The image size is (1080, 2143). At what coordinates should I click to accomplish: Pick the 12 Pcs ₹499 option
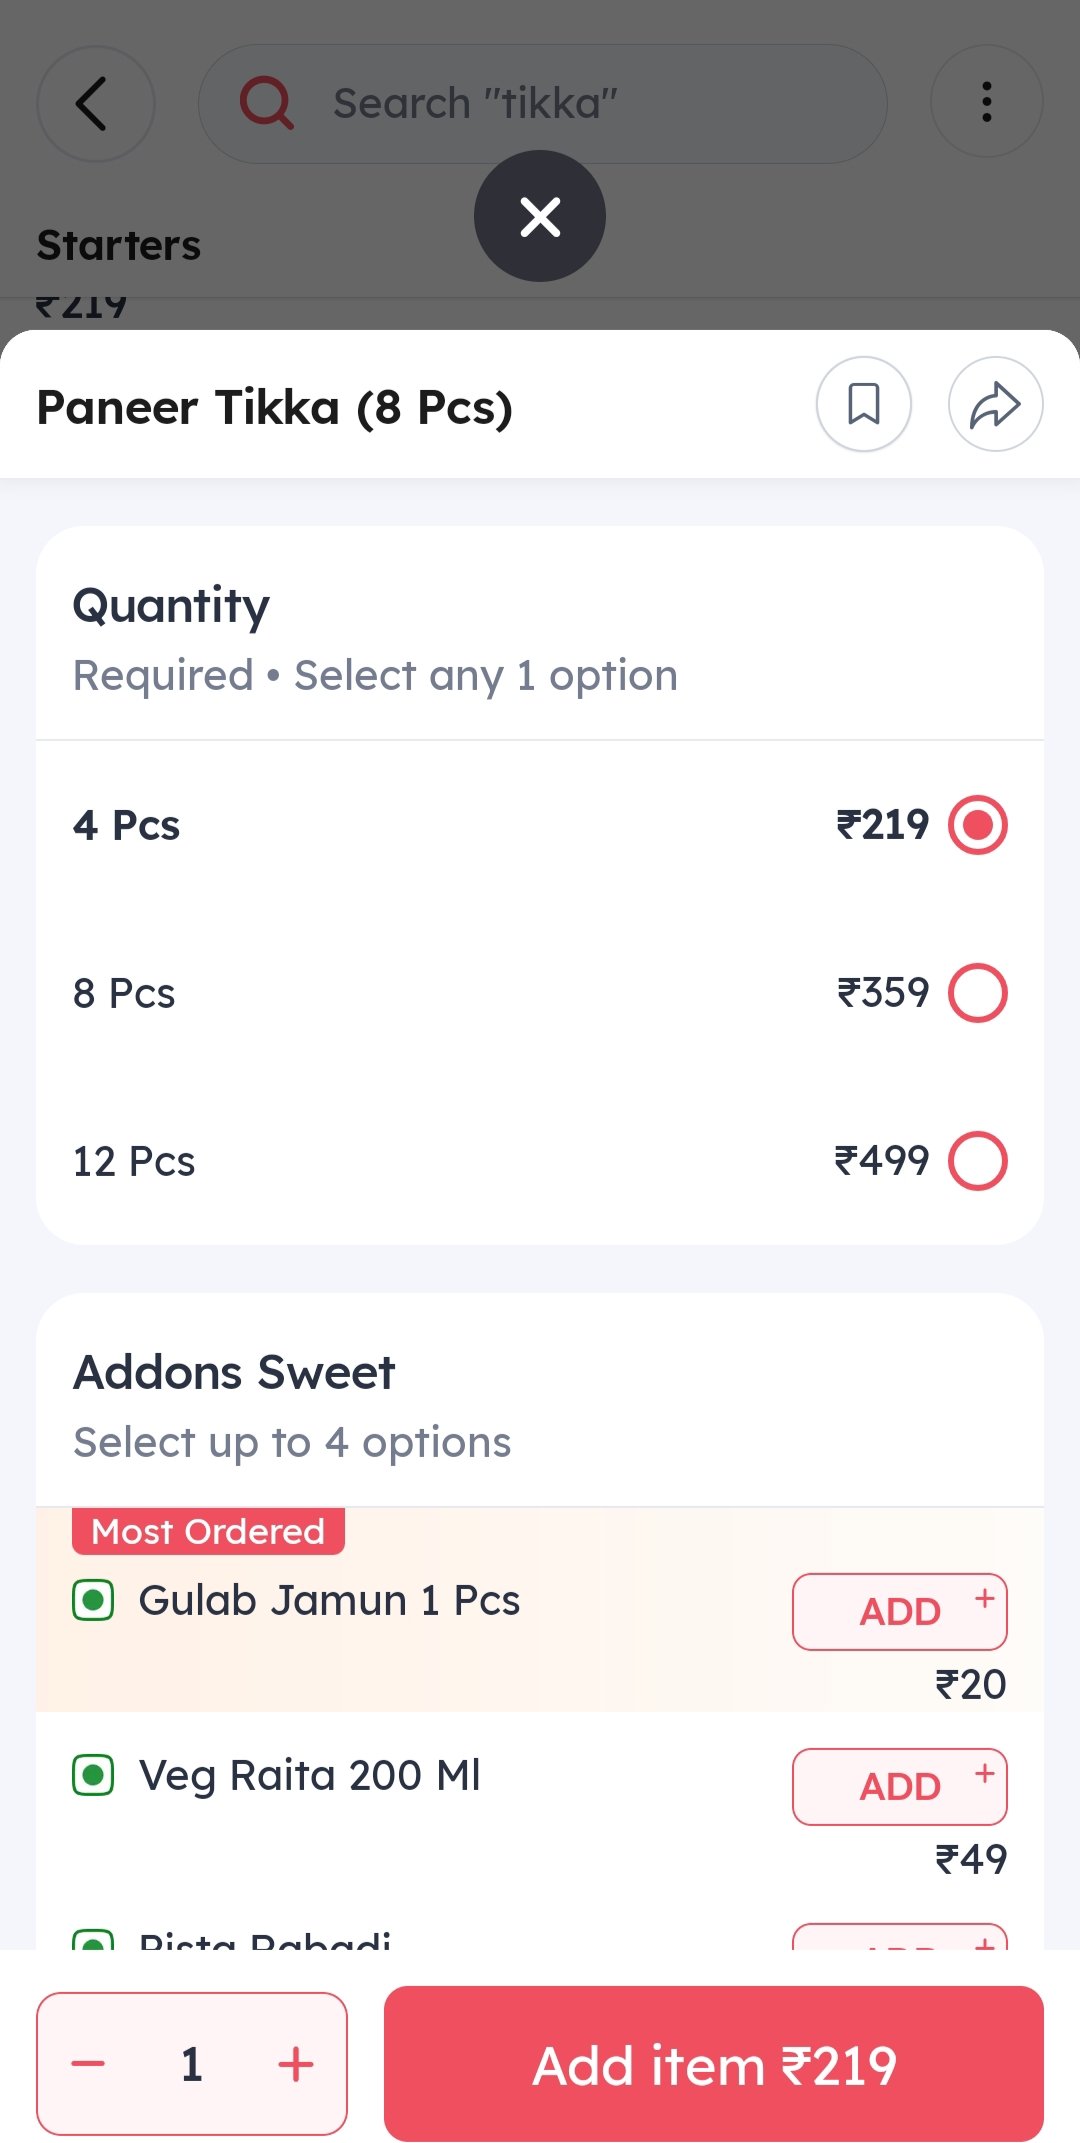[x=977, y=1161]
